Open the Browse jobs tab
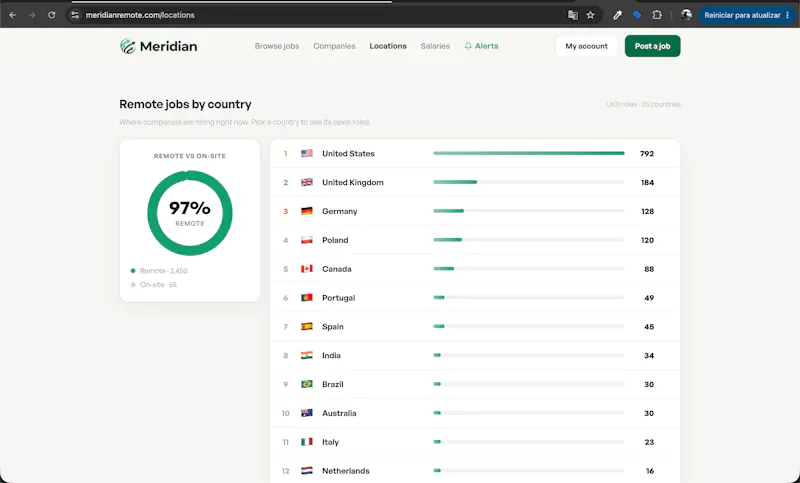 pos(277,46)
